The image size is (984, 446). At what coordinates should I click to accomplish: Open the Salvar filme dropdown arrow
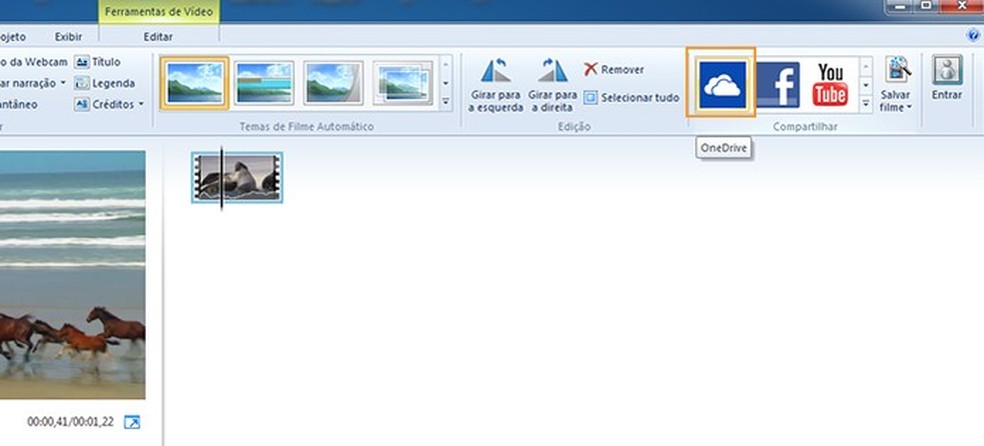coord(909,108)
